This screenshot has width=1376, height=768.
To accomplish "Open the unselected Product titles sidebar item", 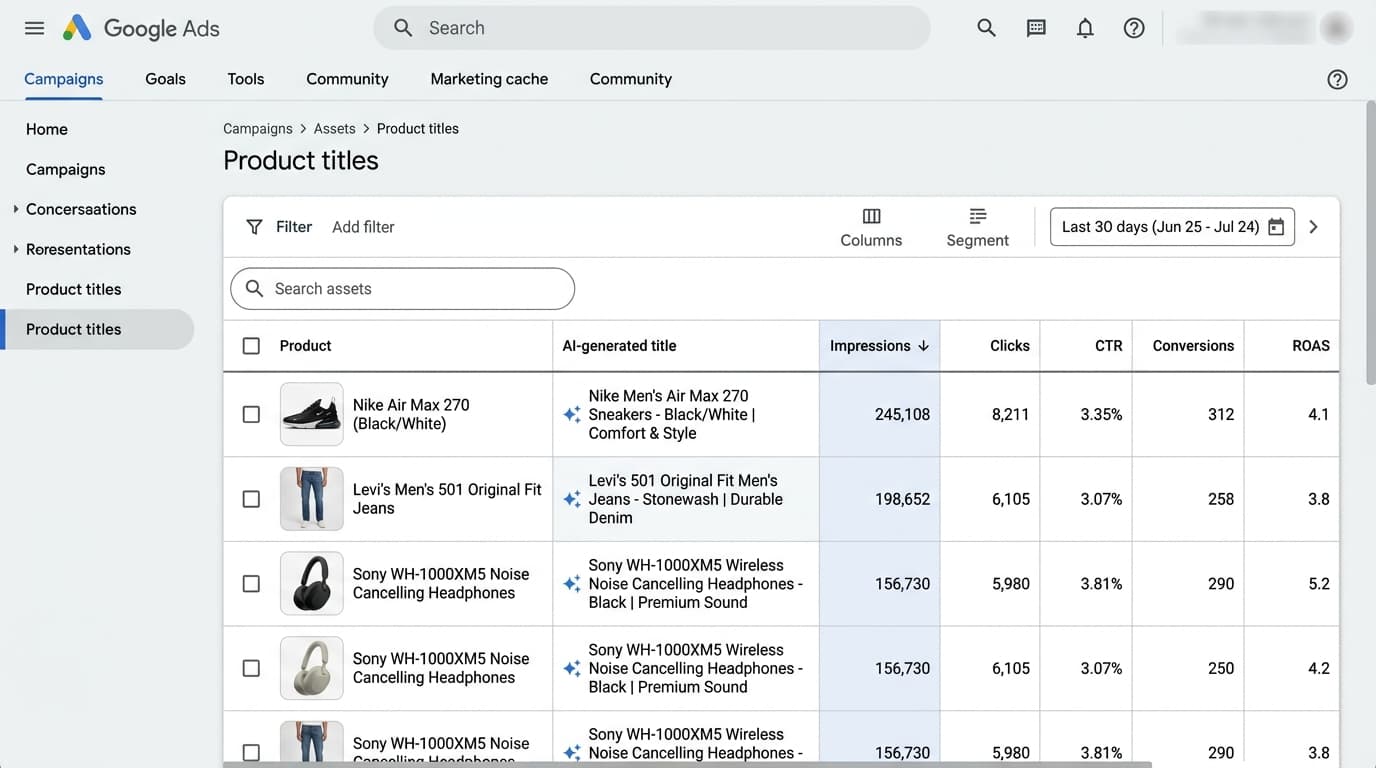I will 74,289.
